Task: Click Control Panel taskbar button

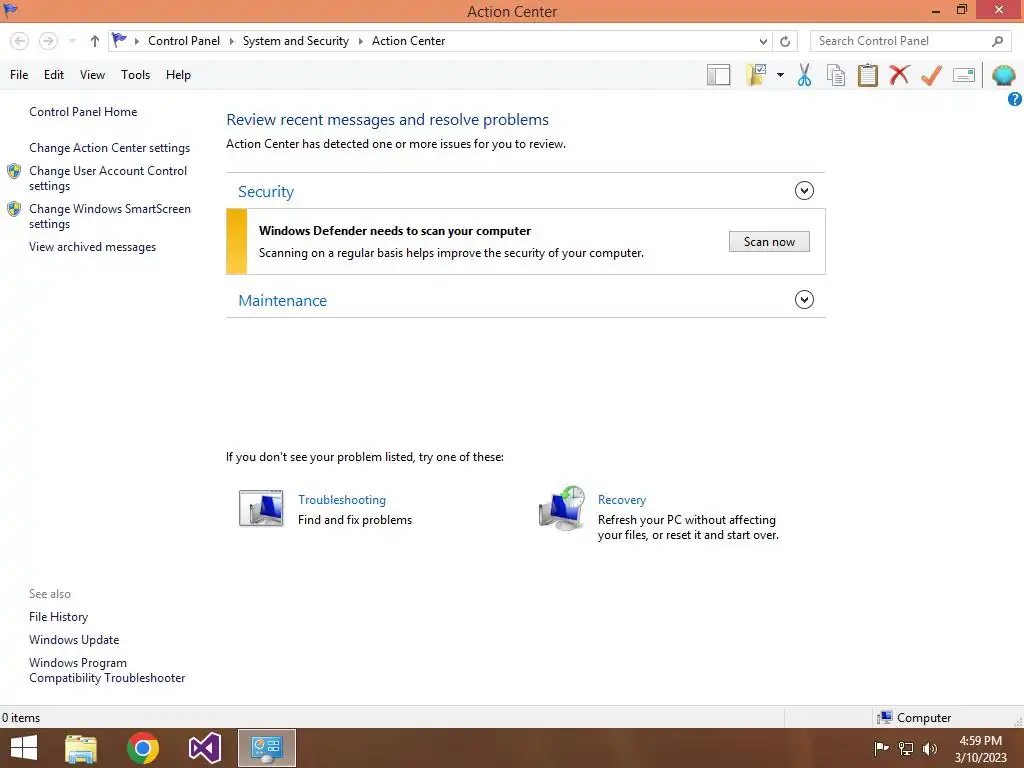Action: [266, 748]
